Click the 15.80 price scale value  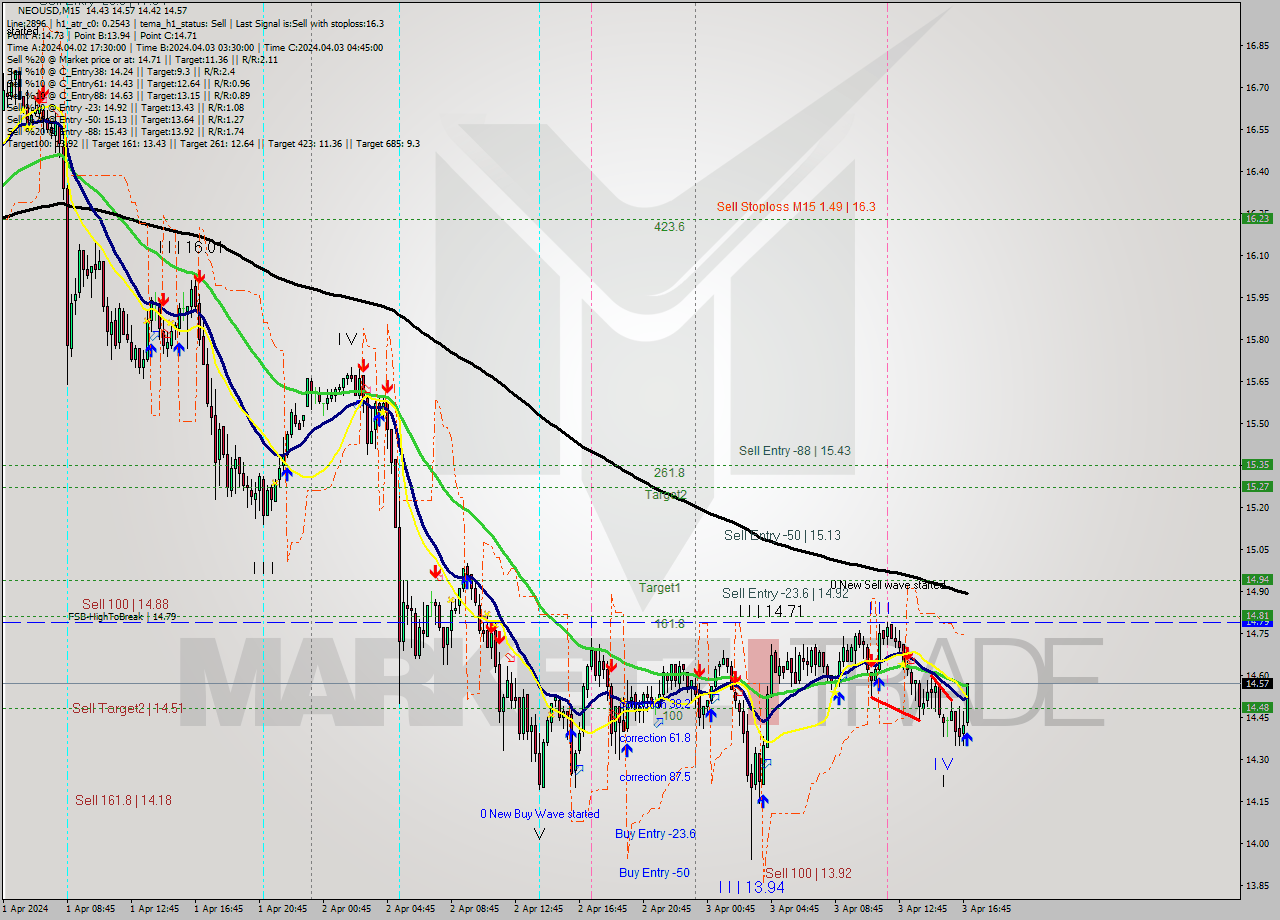[x=1257, y=340]
